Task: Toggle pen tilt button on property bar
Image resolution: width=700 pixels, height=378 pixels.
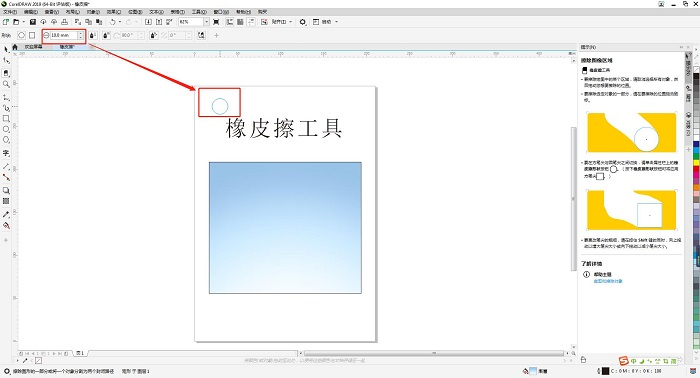Action: click(106, 35)
